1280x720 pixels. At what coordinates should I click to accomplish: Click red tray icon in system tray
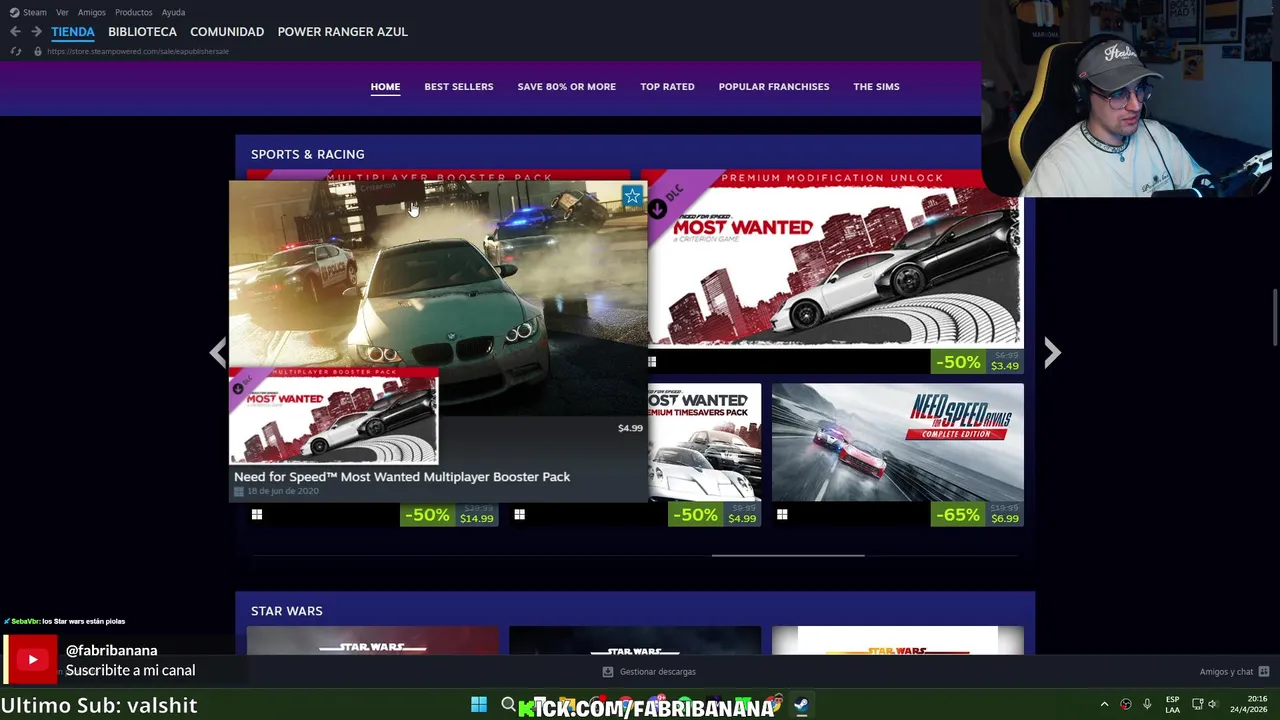pyautogui.click(x=1126, y=705)
